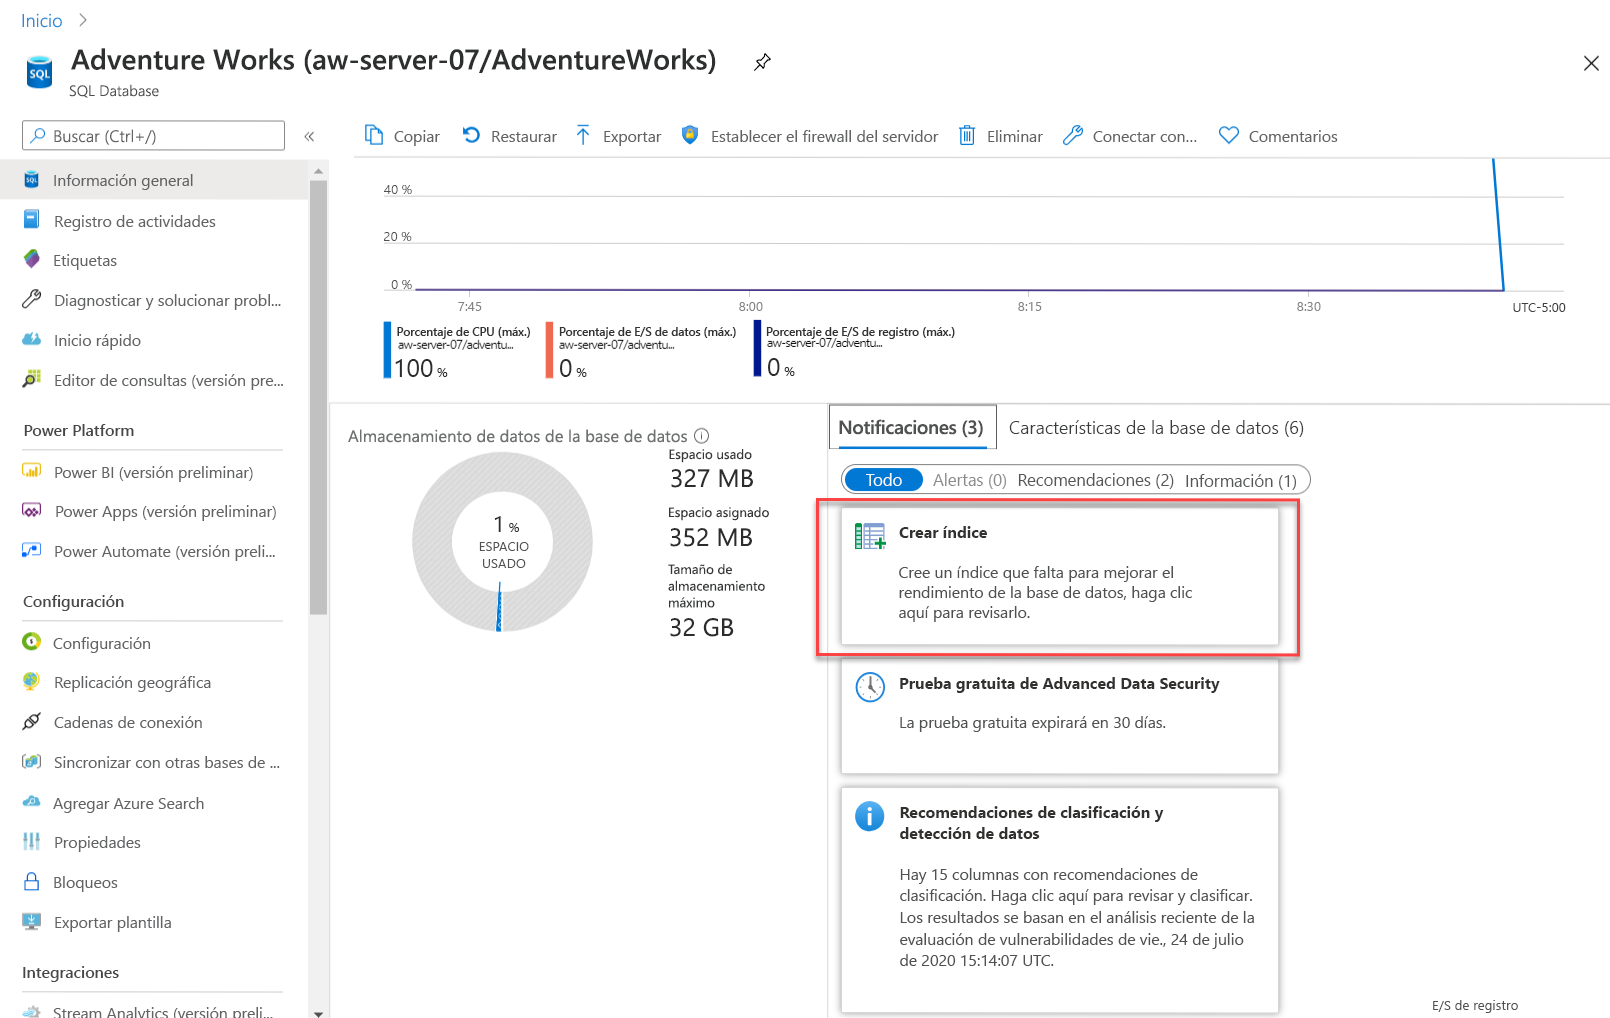The height and width of the screenshot is (1018, 1610).
Task: Click the Power Apps icon
Action: coord(32,511)
